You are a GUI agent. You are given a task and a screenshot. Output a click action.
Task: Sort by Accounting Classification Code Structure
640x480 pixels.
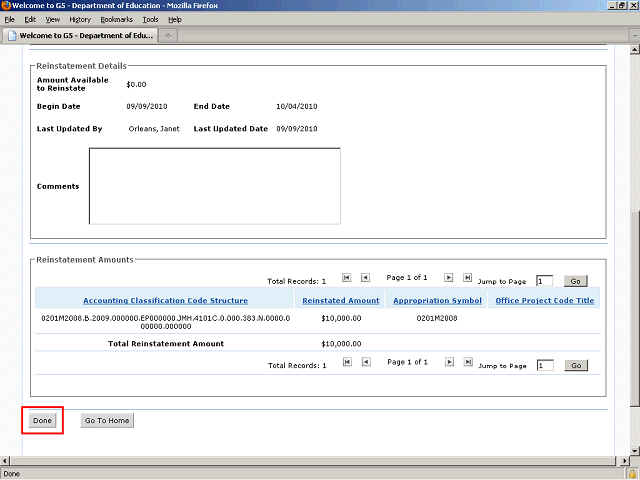(x=165, y=301)
